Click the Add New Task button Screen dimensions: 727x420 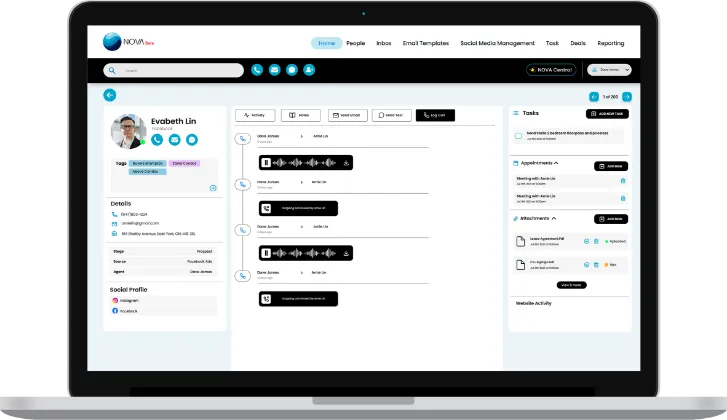pos(607,114)
